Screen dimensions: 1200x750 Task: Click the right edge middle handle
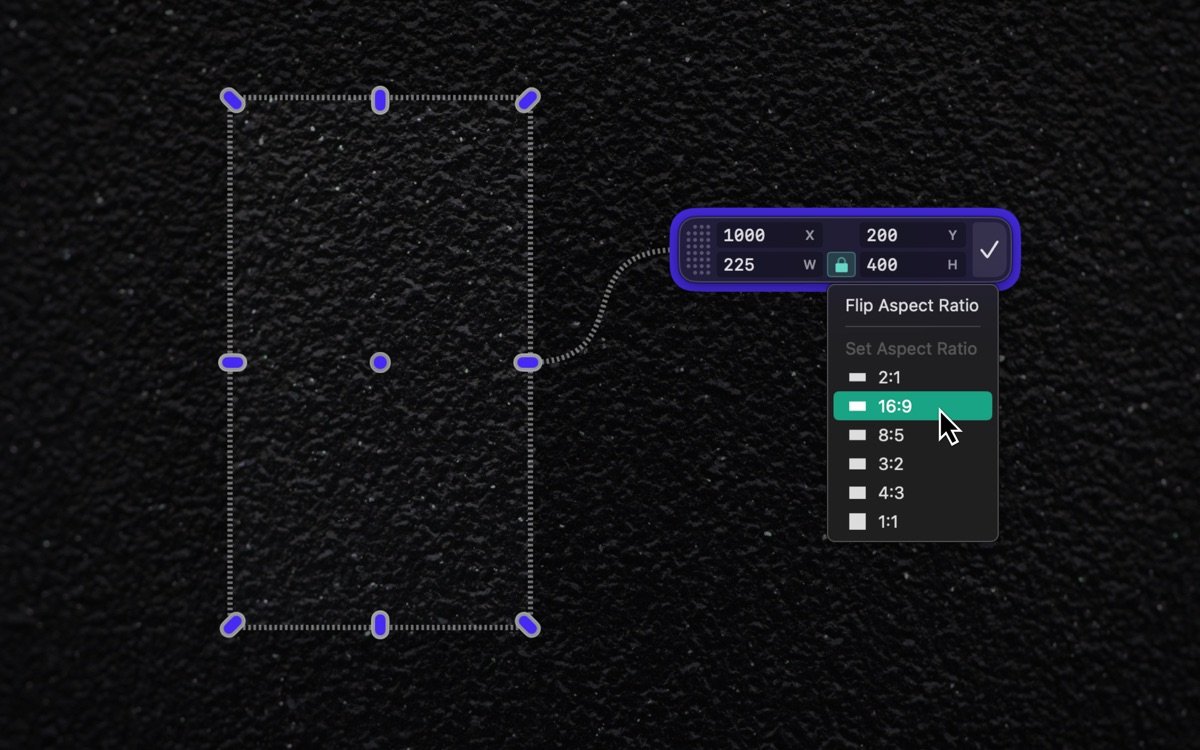click(x=528, y=362)
